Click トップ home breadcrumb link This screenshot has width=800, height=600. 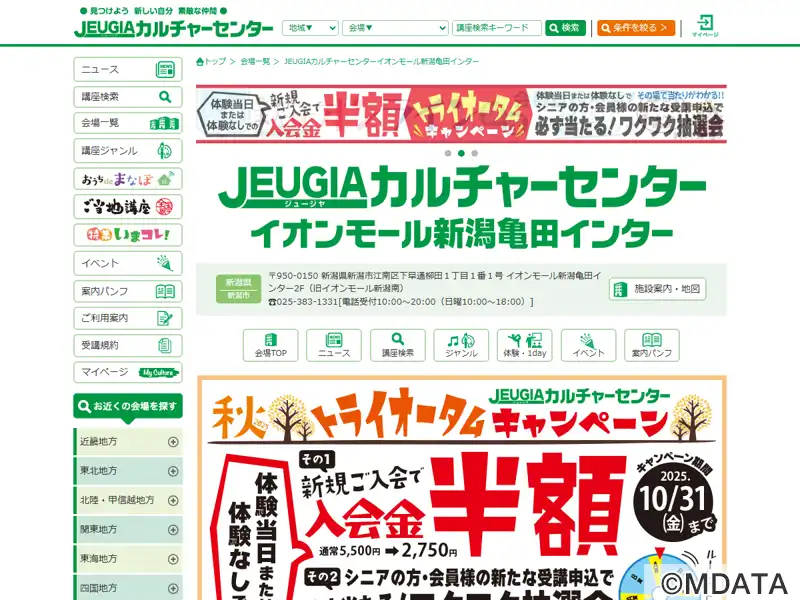[x=211, y=61]
